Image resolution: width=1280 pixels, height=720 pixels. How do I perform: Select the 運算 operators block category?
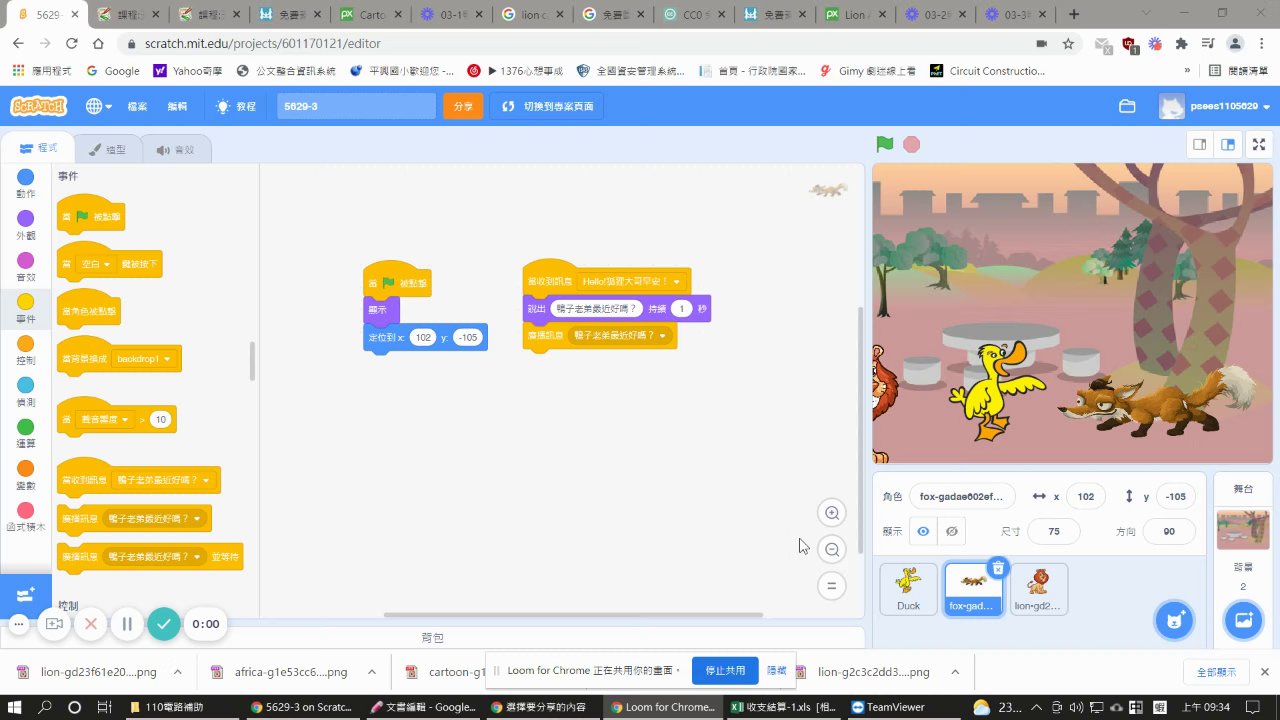pos(25,434)
